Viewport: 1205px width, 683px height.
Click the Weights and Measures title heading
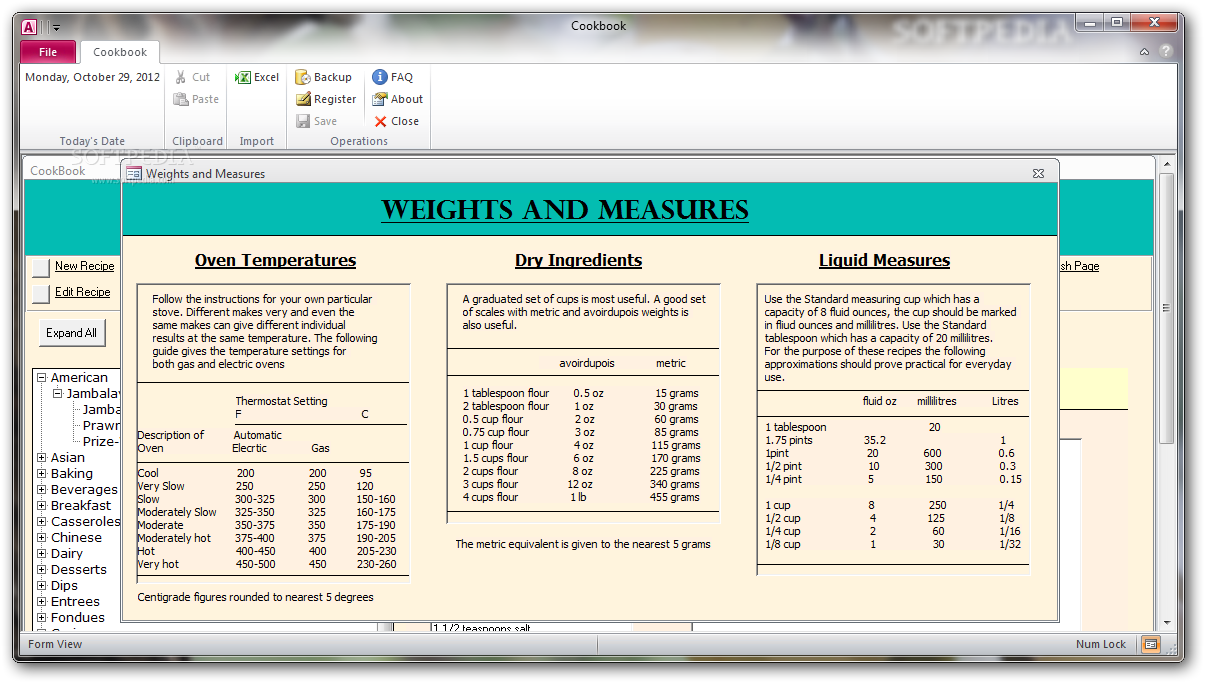565,210
